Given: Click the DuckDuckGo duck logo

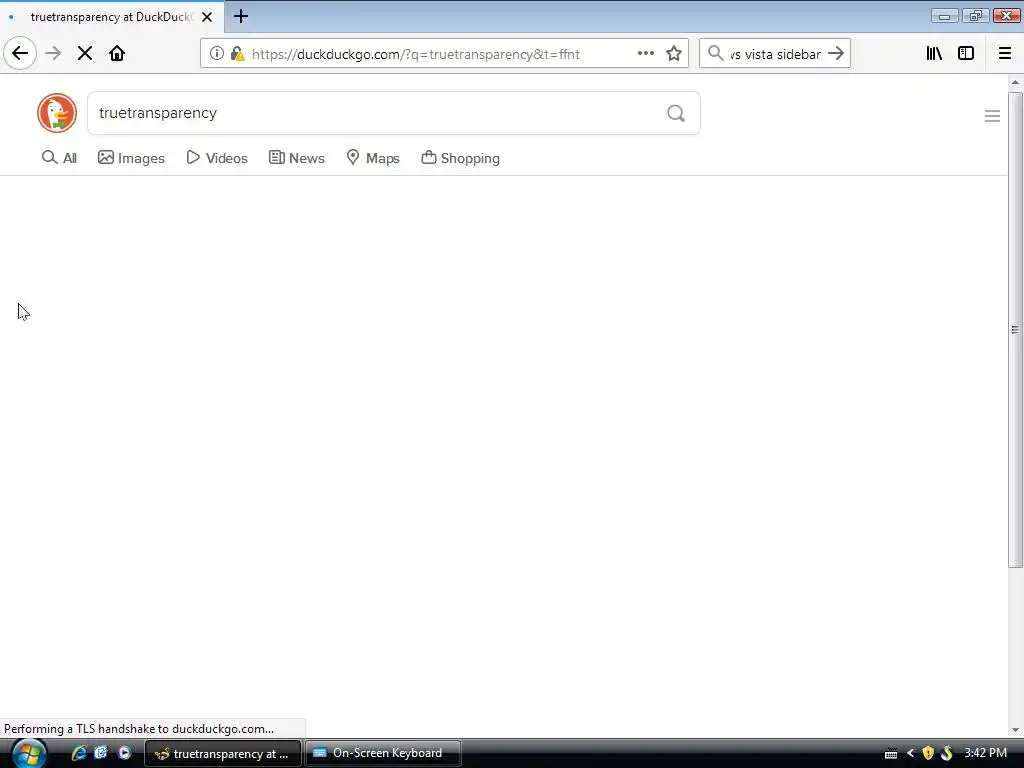Looking at the screenshot, I should (57, 113).
